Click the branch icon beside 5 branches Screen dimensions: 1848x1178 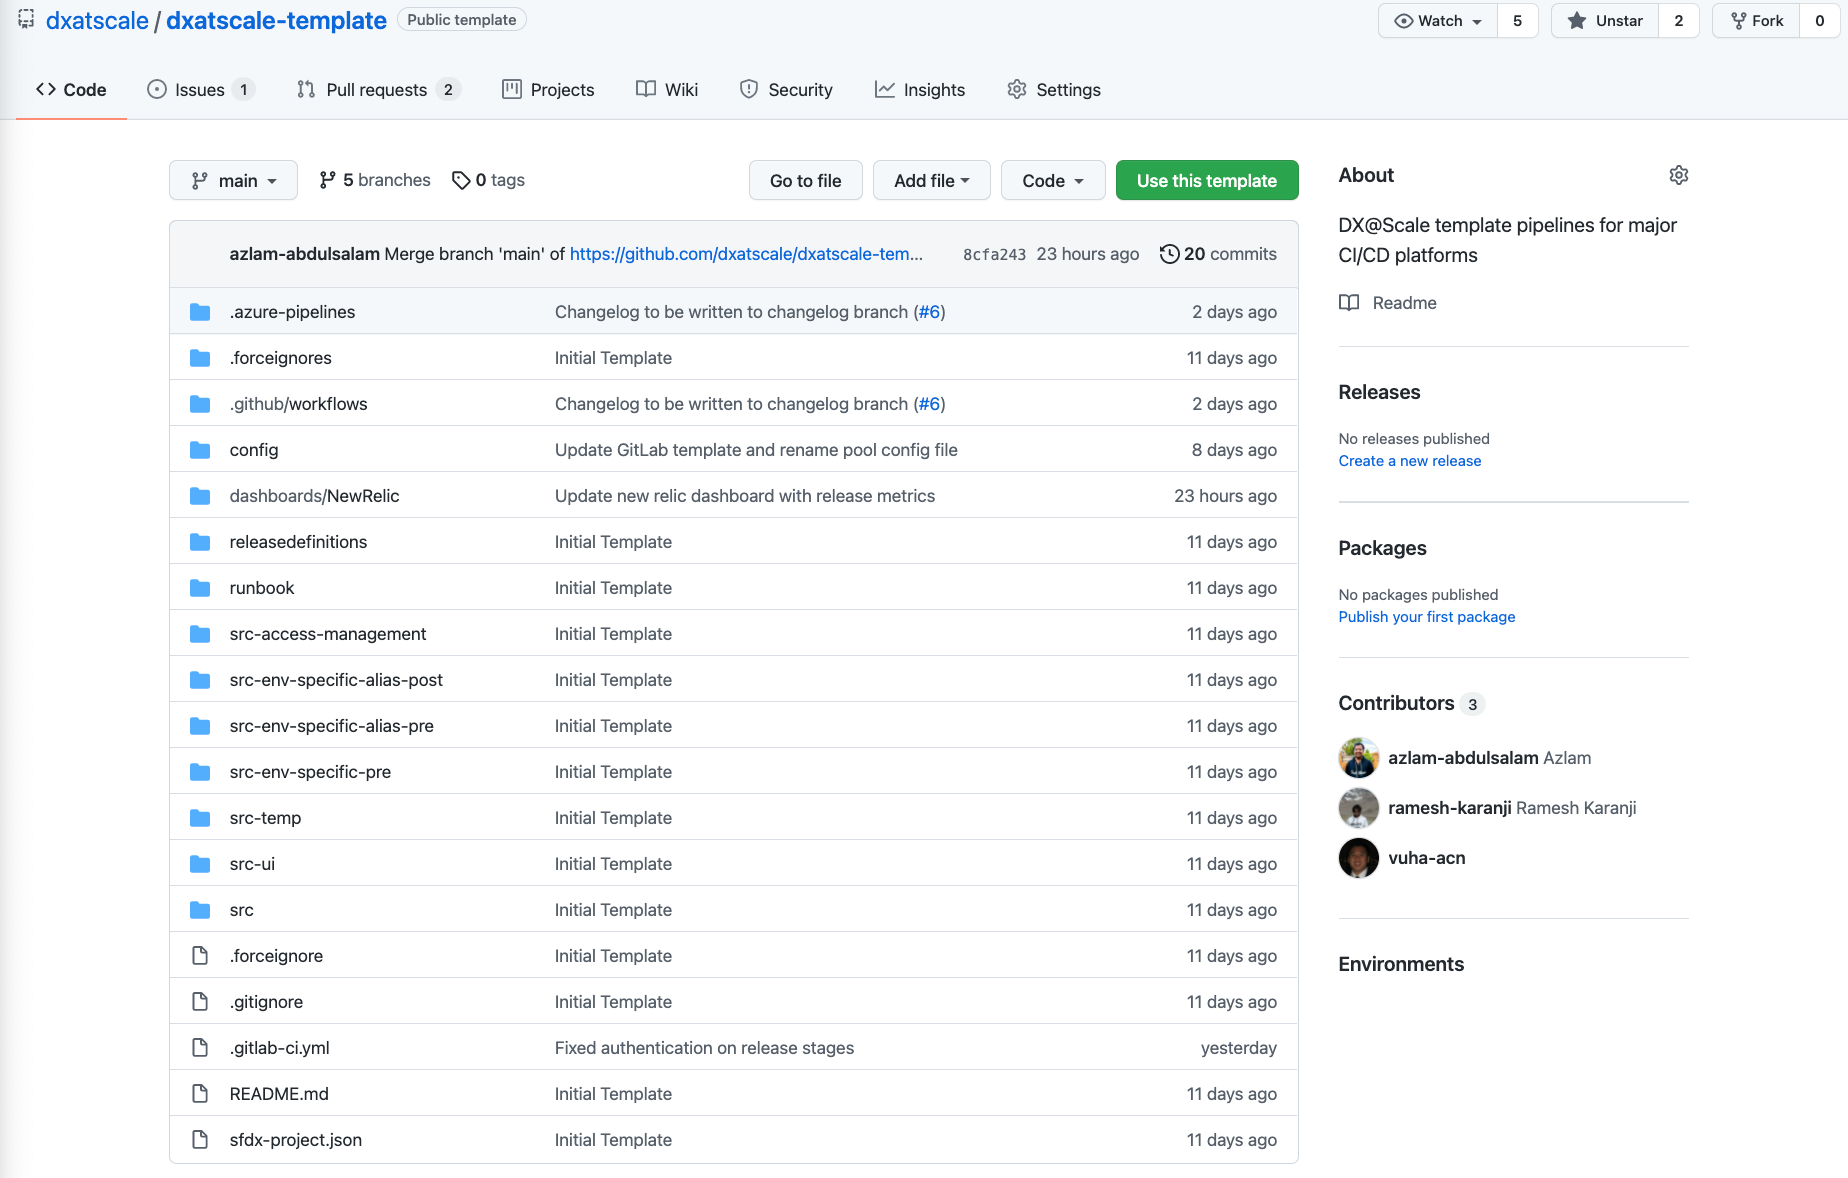click(327, 180)
